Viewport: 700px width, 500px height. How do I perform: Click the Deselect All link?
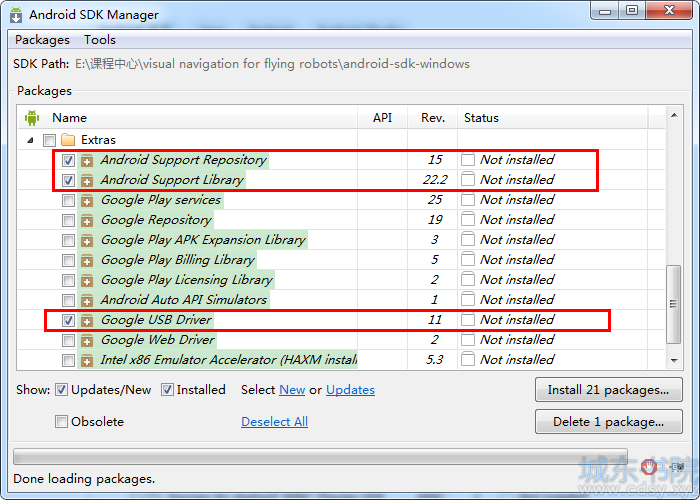[x=274, y=421]
